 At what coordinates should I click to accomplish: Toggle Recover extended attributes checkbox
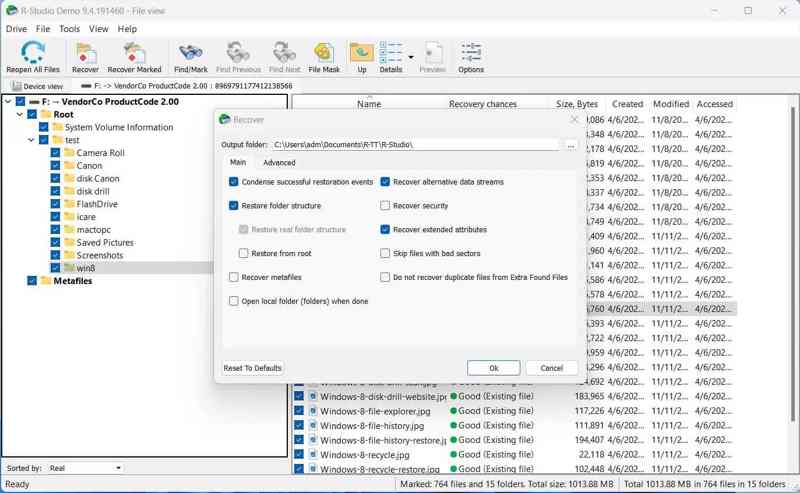point(385,230)
